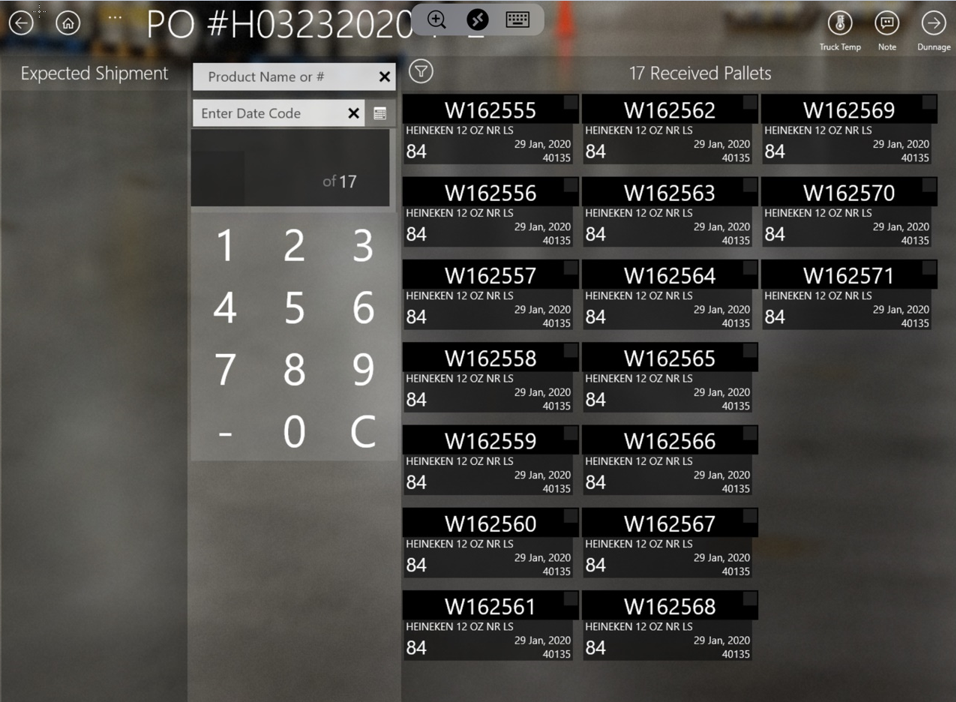The image size is (956, 702).
Task: Check the box on pallet W162569
Action: pos(929,102)
